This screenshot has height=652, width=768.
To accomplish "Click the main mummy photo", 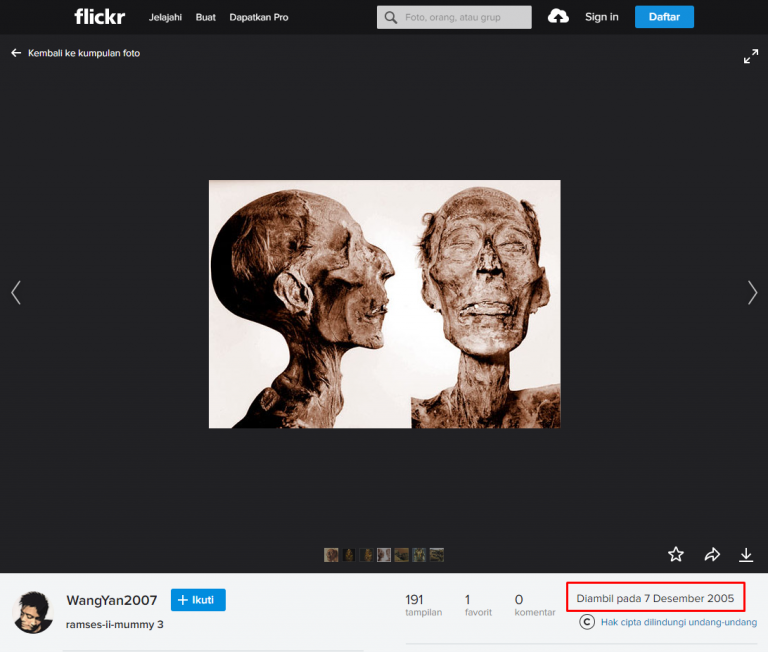I will click(x=384, y=304).
